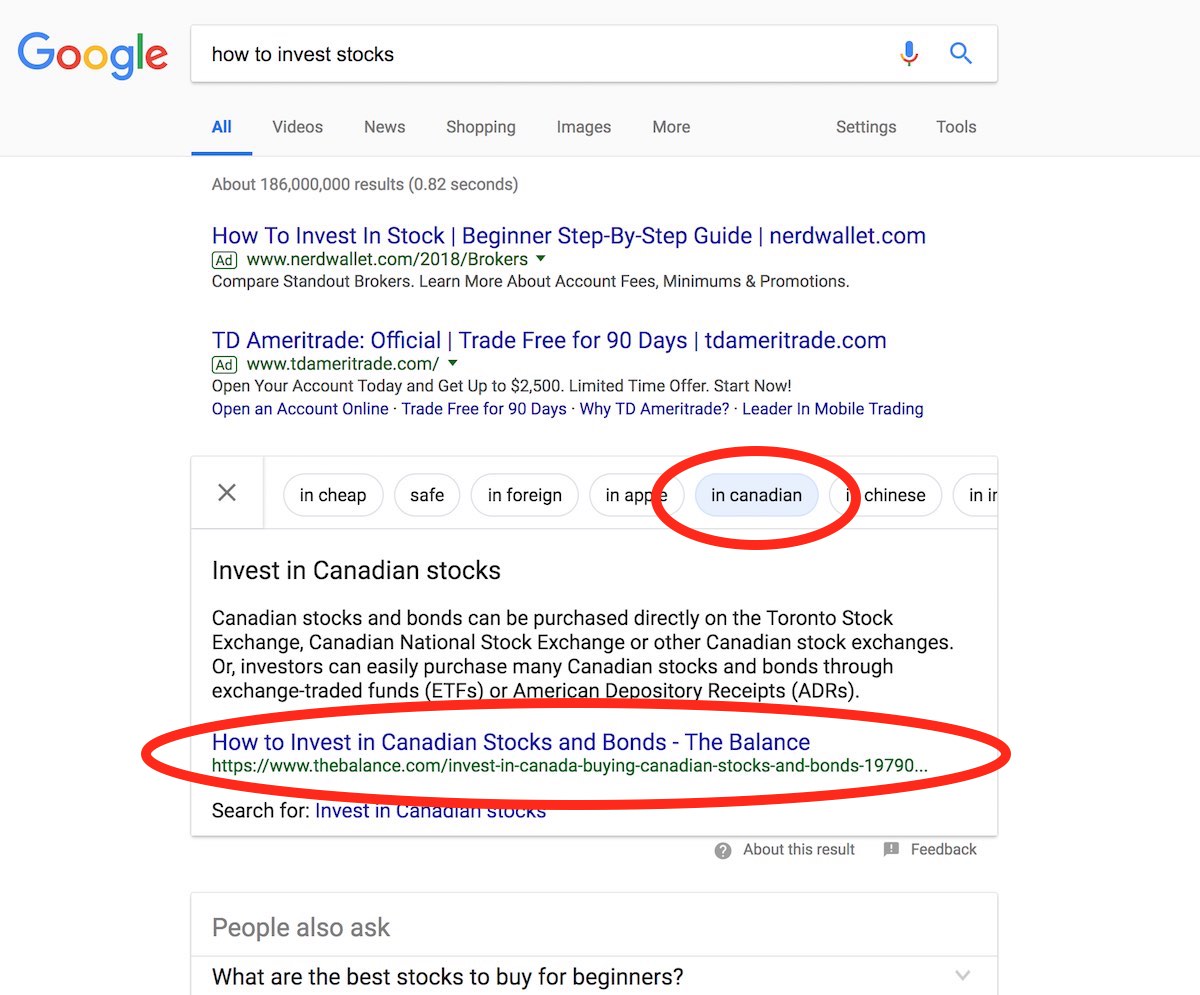Expand the best stocks for beginners question

click(594, 976)
